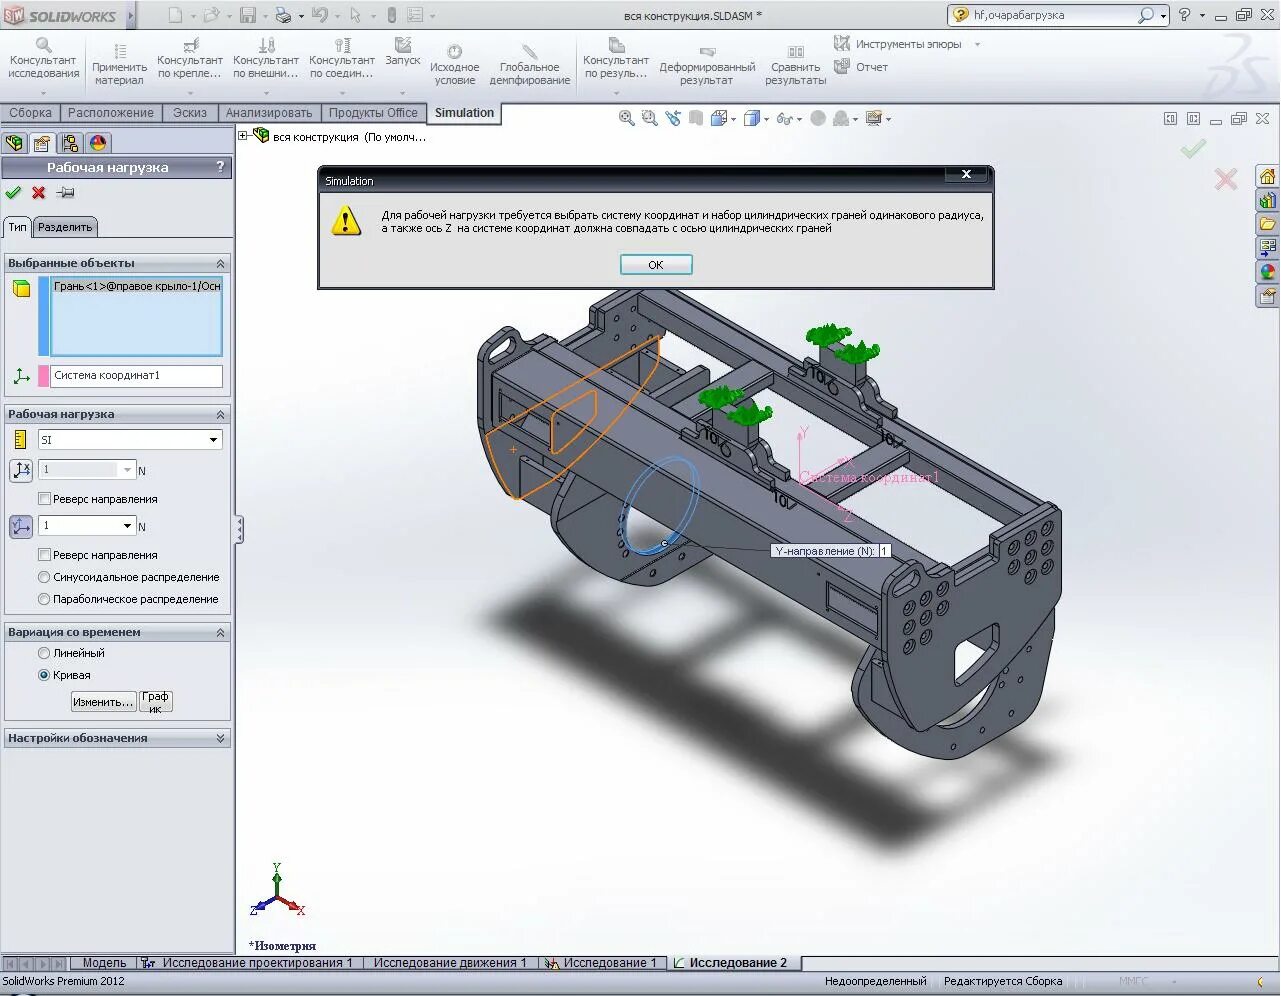Viewport: 1281px width, 996px height.
Task: Open Консультант по соединениям tool
Action: 342,59
